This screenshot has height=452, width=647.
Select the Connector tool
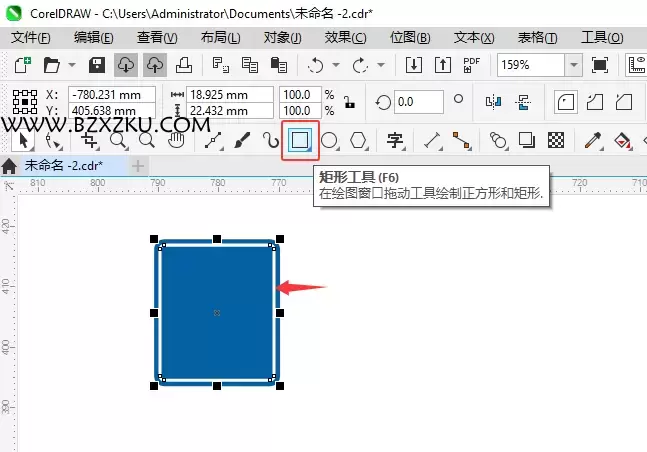[x=461, y=141]
